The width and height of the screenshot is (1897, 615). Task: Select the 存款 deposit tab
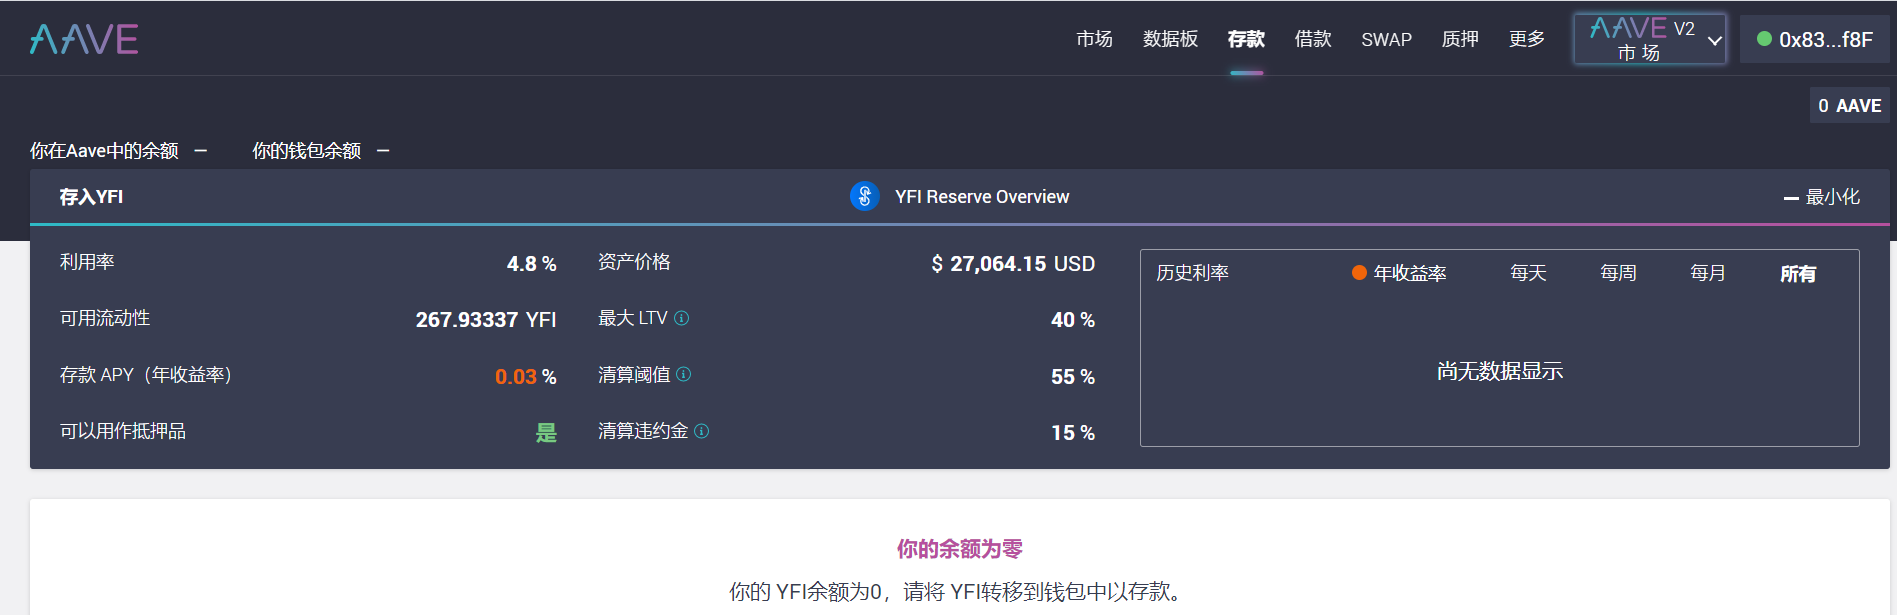[x=1246, y=39]
